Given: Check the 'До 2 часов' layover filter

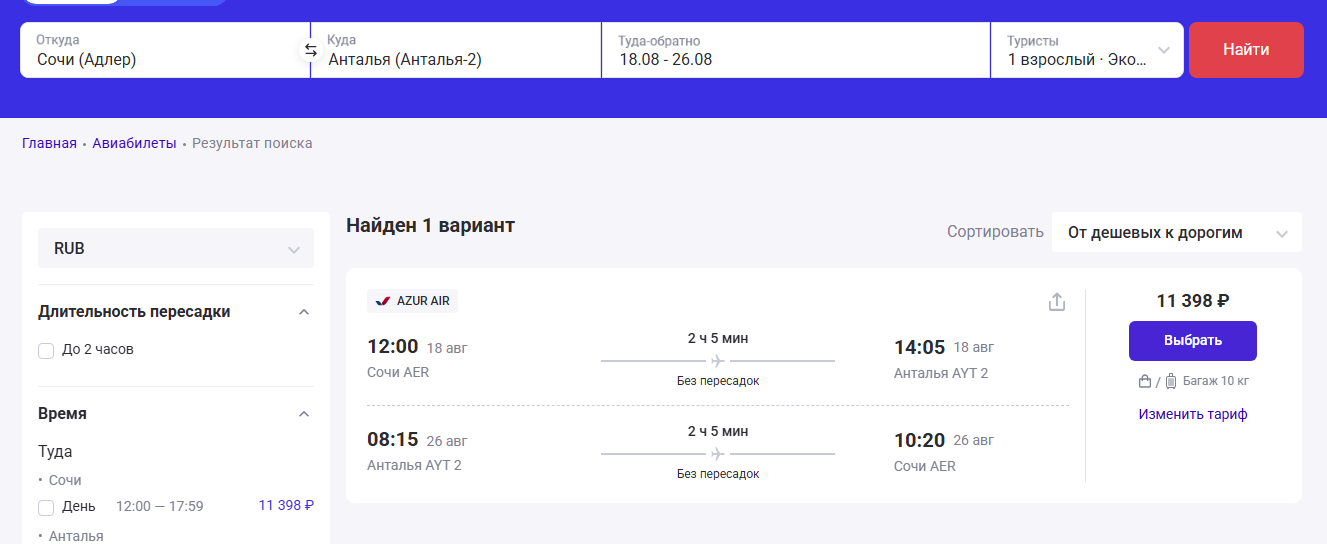Looking at the screenshot, I should pos(46,350).
